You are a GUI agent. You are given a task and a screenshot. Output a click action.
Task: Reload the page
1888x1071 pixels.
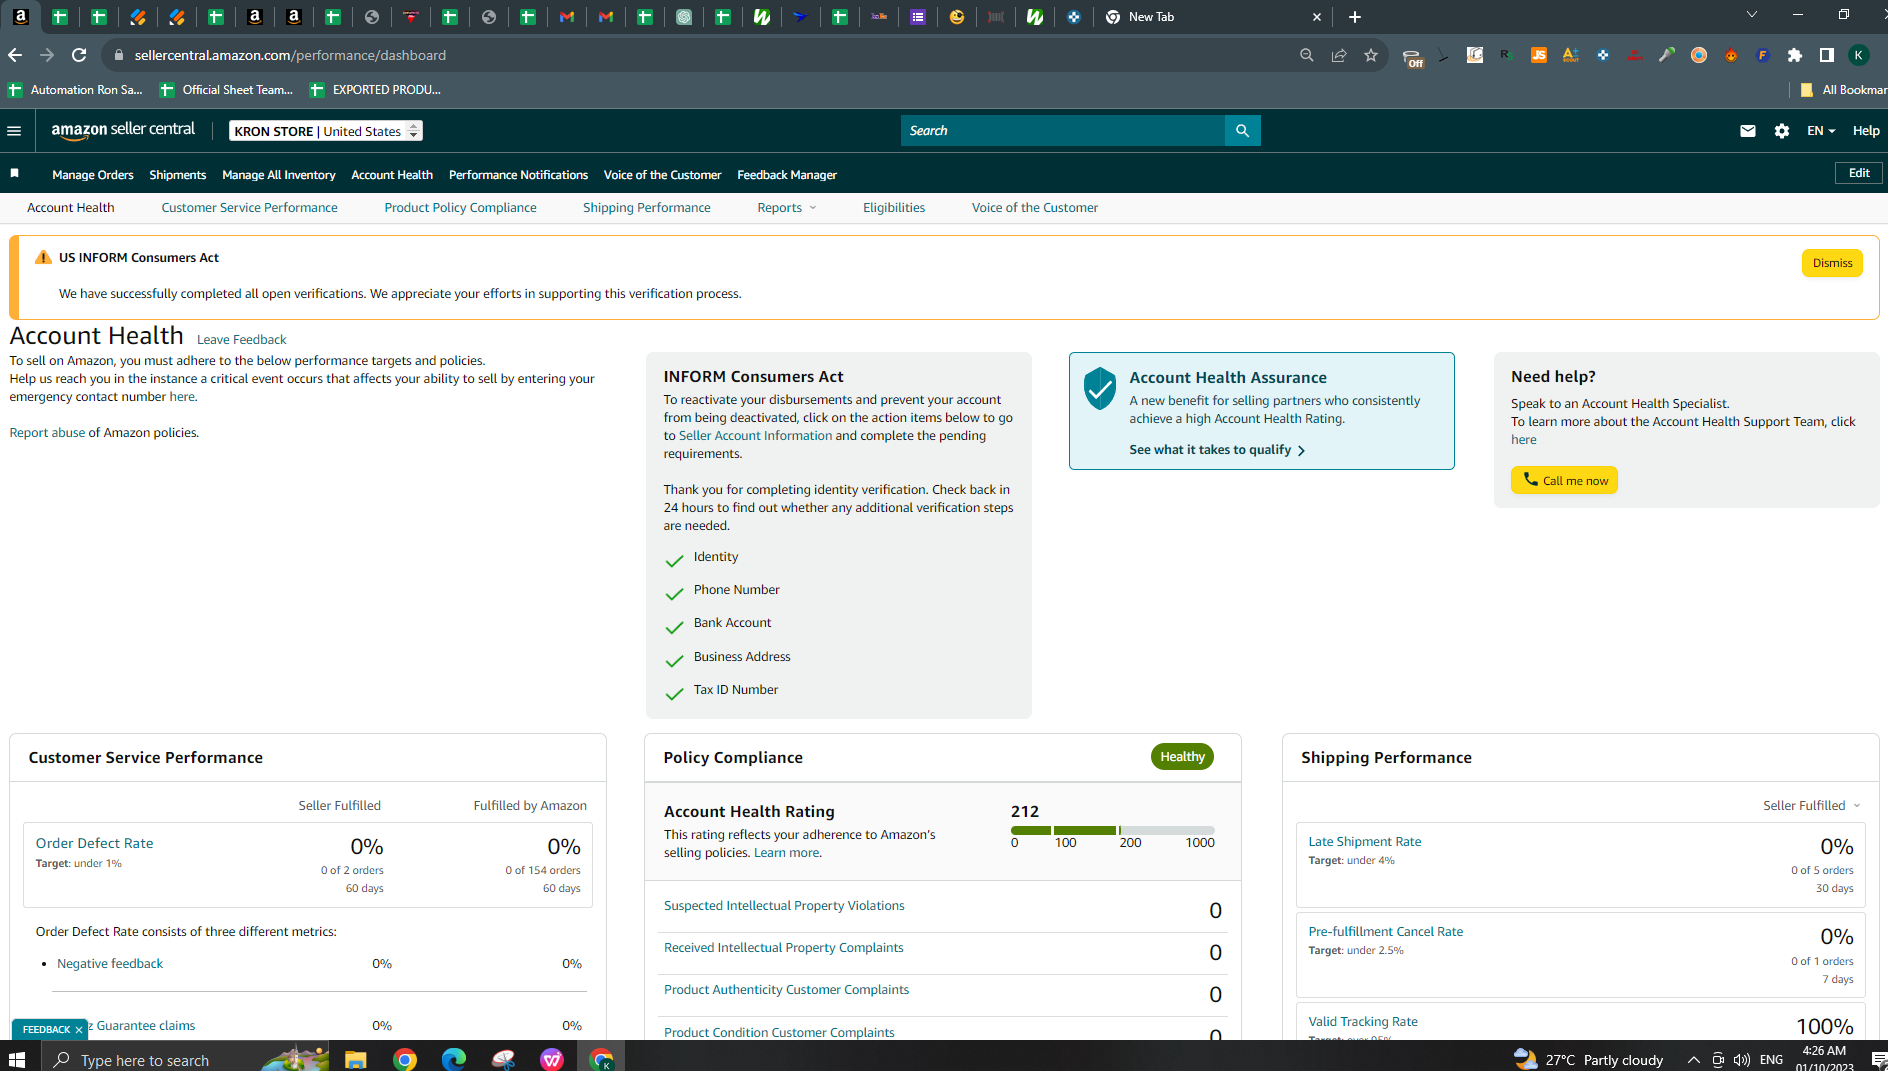coord(79,55)
